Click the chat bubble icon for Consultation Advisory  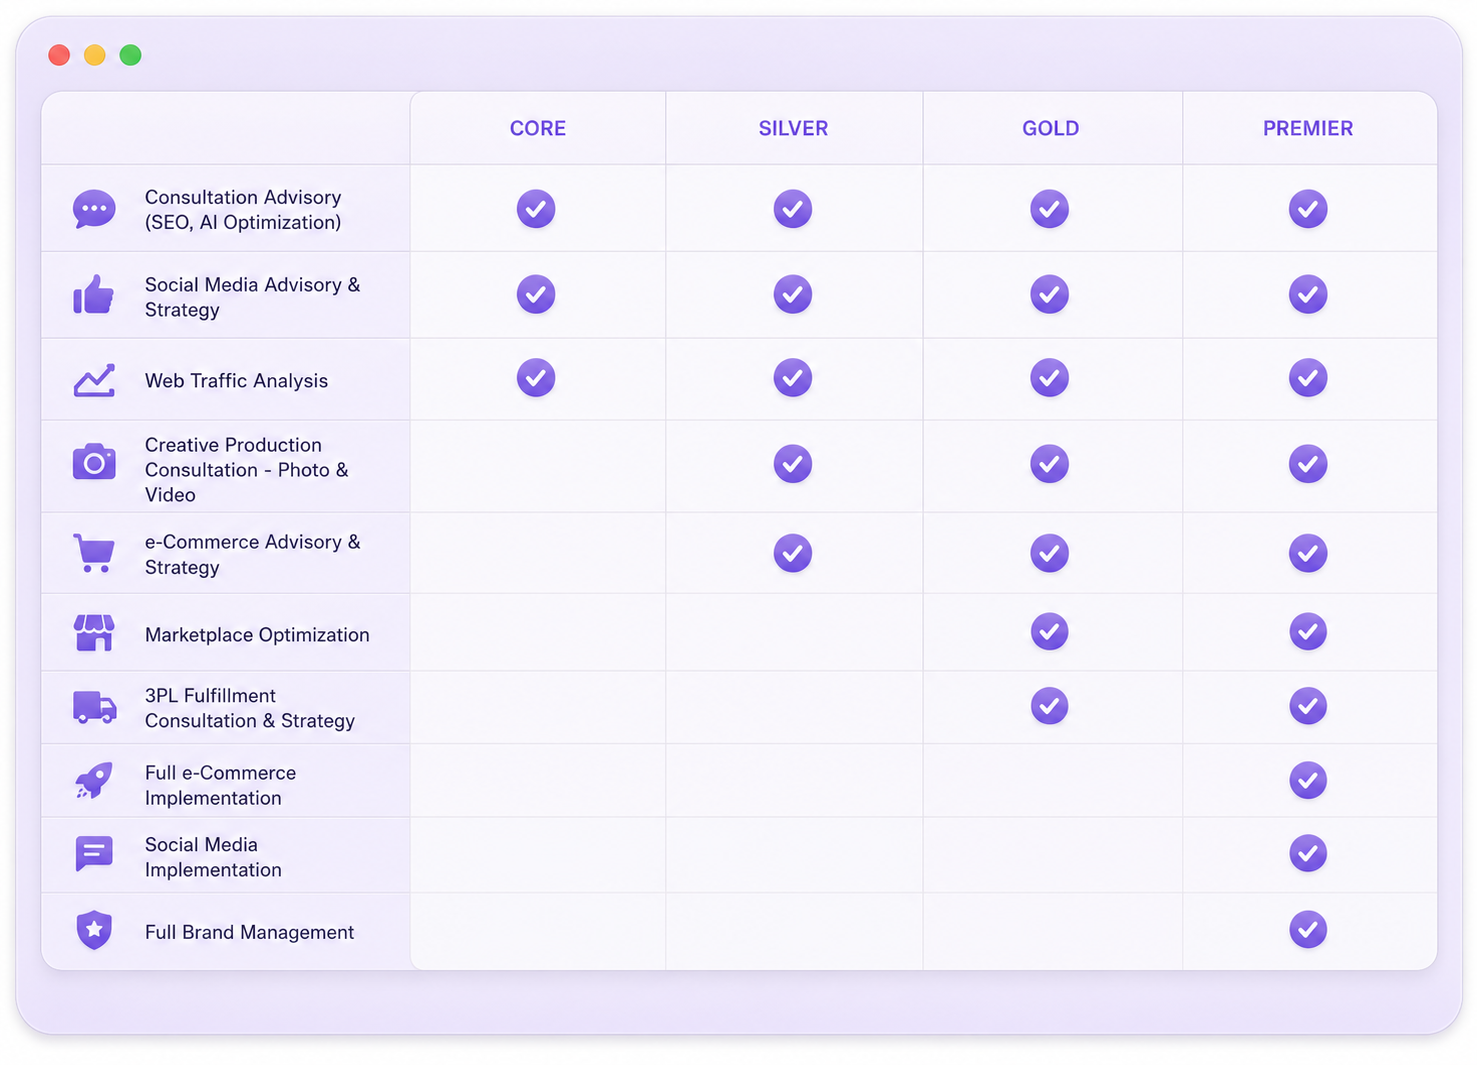[94, 210]
